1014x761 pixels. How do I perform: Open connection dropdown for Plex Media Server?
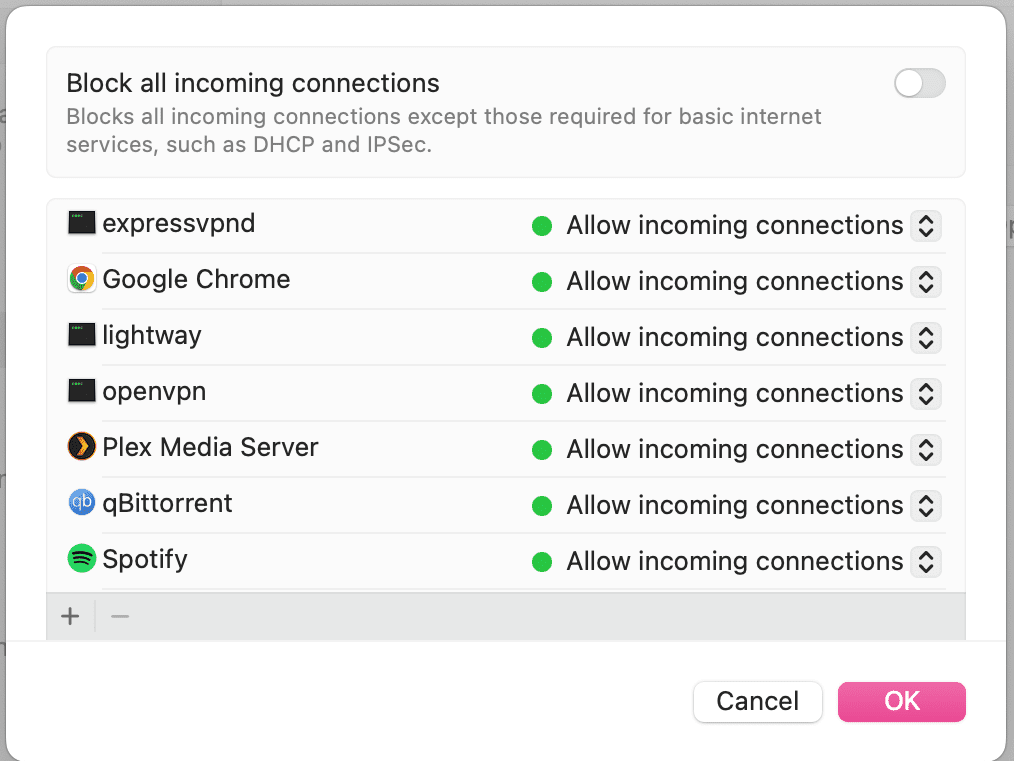point(925,449)
